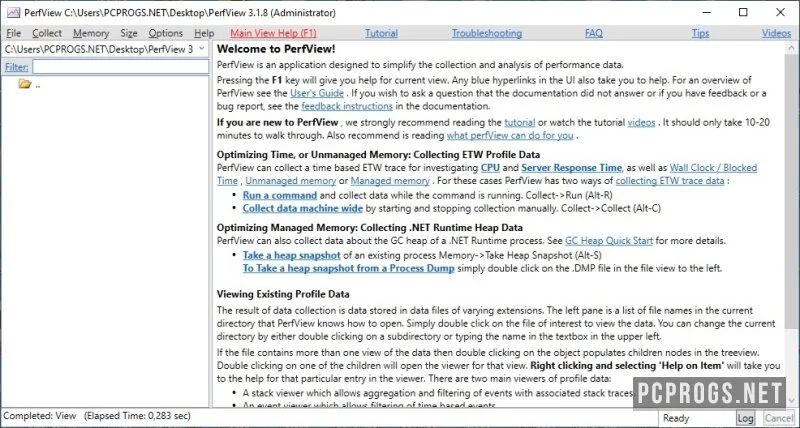The width and height of the screenshot is (800, 428).
Task: Open the Collect menu
Action: (x=47, y=33)
